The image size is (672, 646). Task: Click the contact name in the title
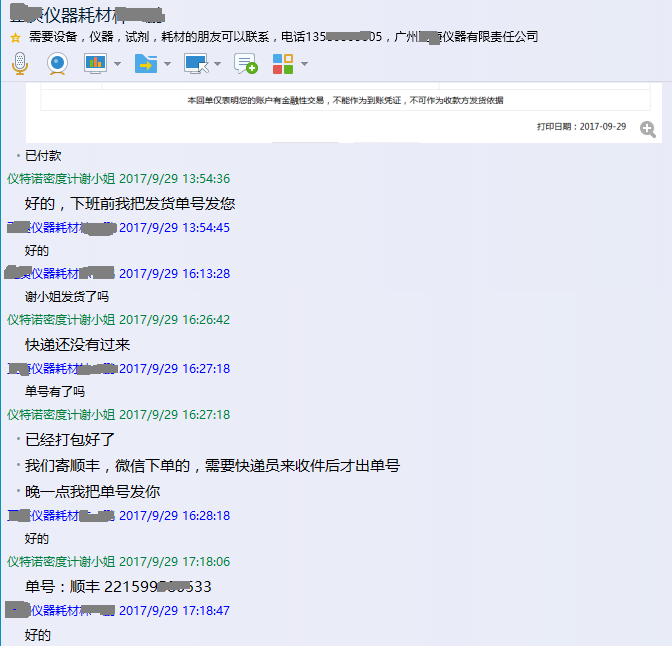click(86, 14)
